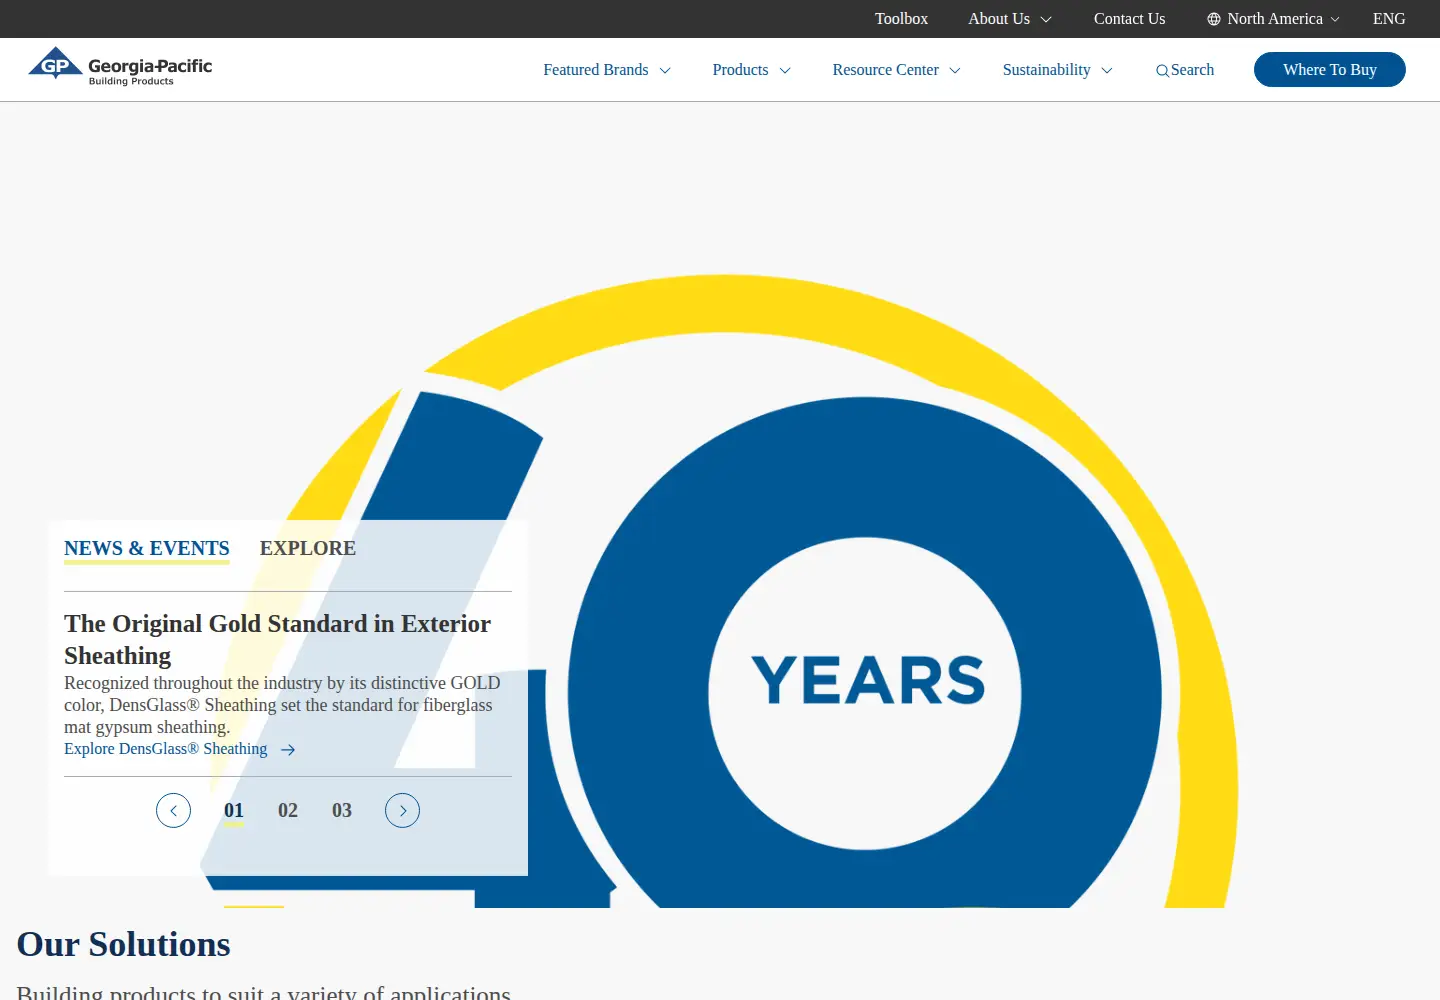Click the Search label in navigation
Screen dimensions: 1440x1000
tap(1192, 70)
